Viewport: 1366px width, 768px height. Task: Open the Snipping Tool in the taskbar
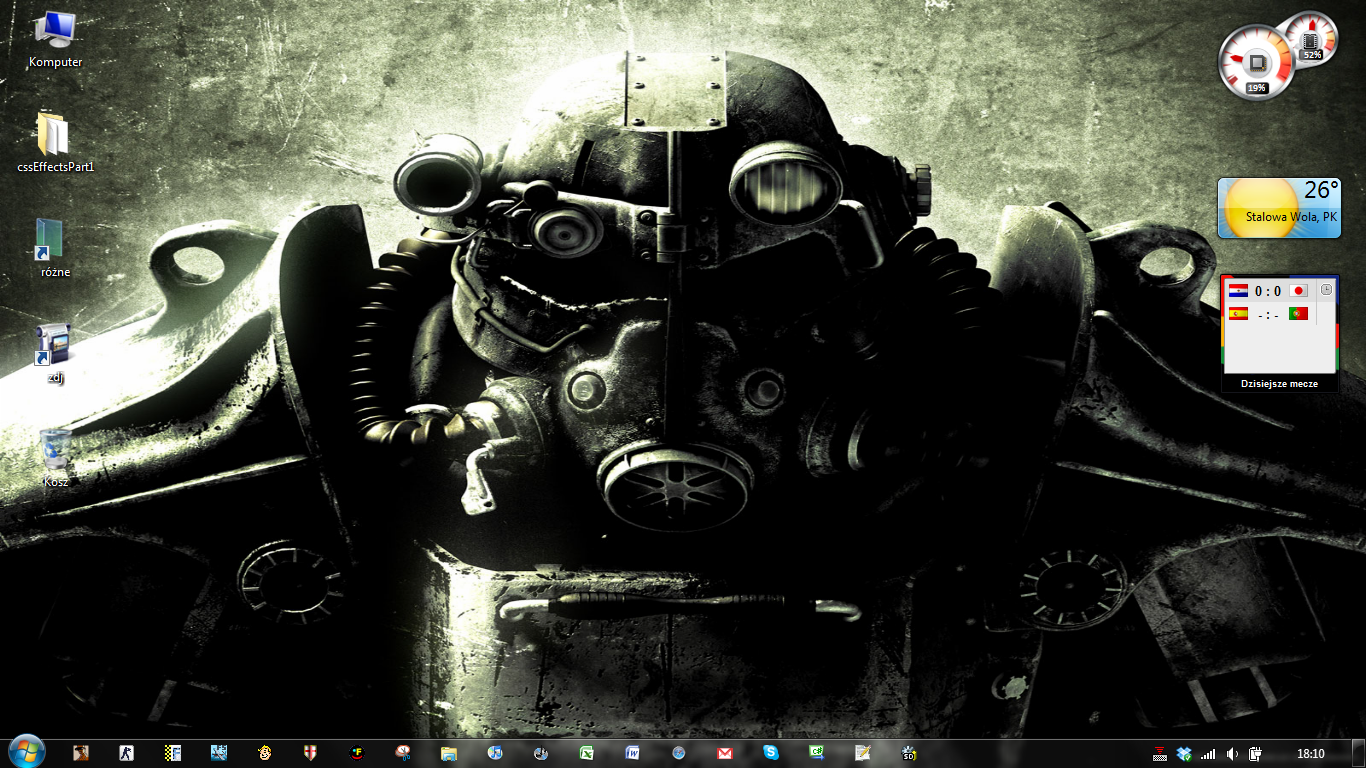tap(402, 753)
